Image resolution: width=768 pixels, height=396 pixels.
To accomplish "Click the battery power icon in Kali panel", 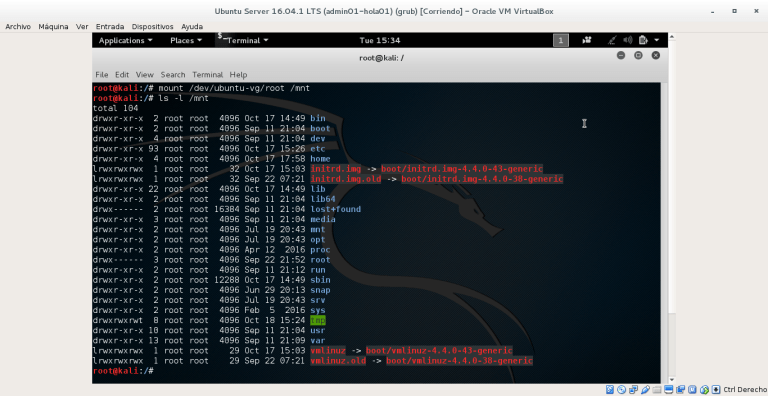I will [643, 40].
